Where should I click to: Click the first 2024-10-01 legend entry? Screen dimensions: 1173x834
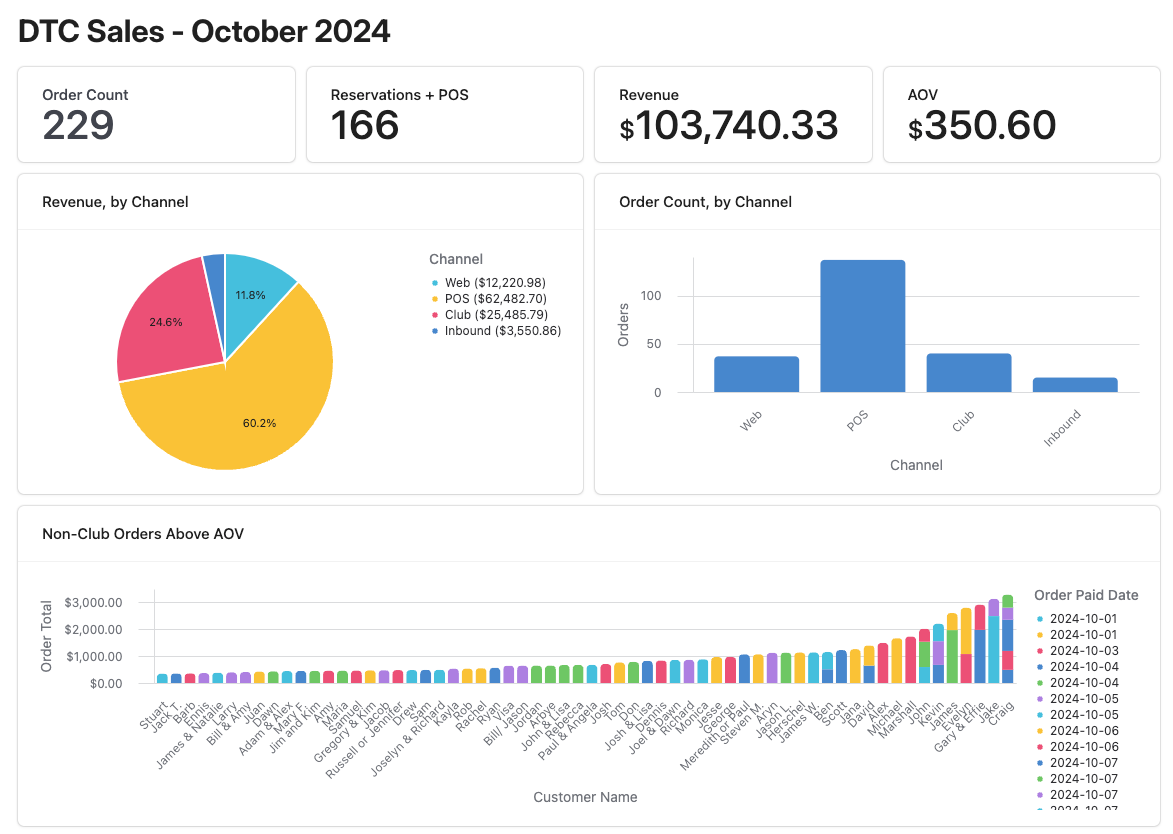pyautogui.click(x=1083, y=619)
